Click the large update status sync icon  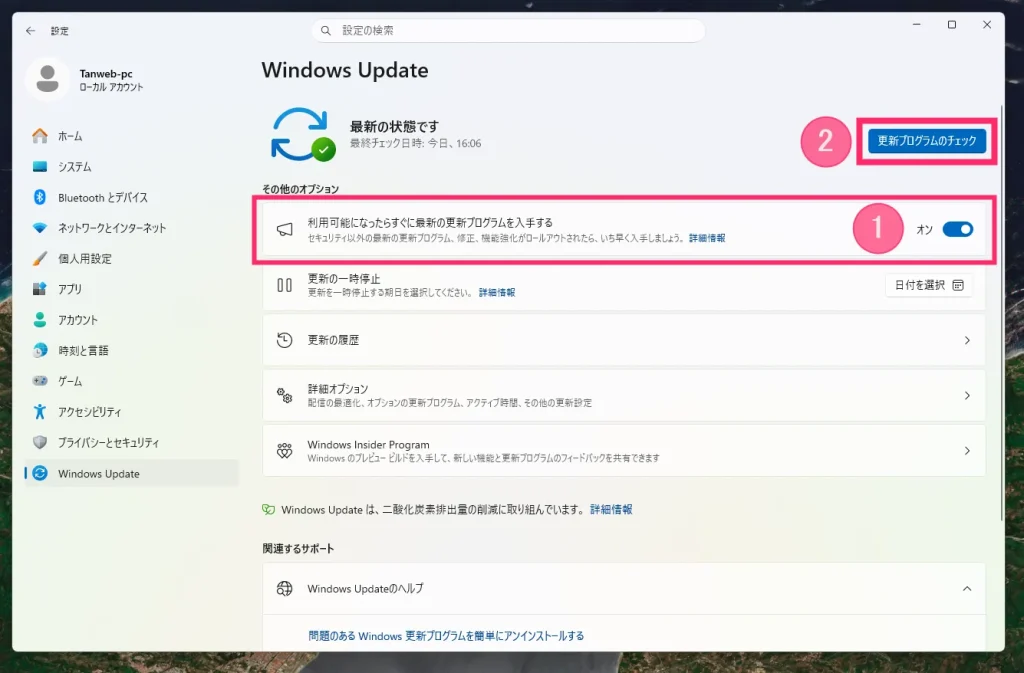pyautogui.click(x=302, y=134)
